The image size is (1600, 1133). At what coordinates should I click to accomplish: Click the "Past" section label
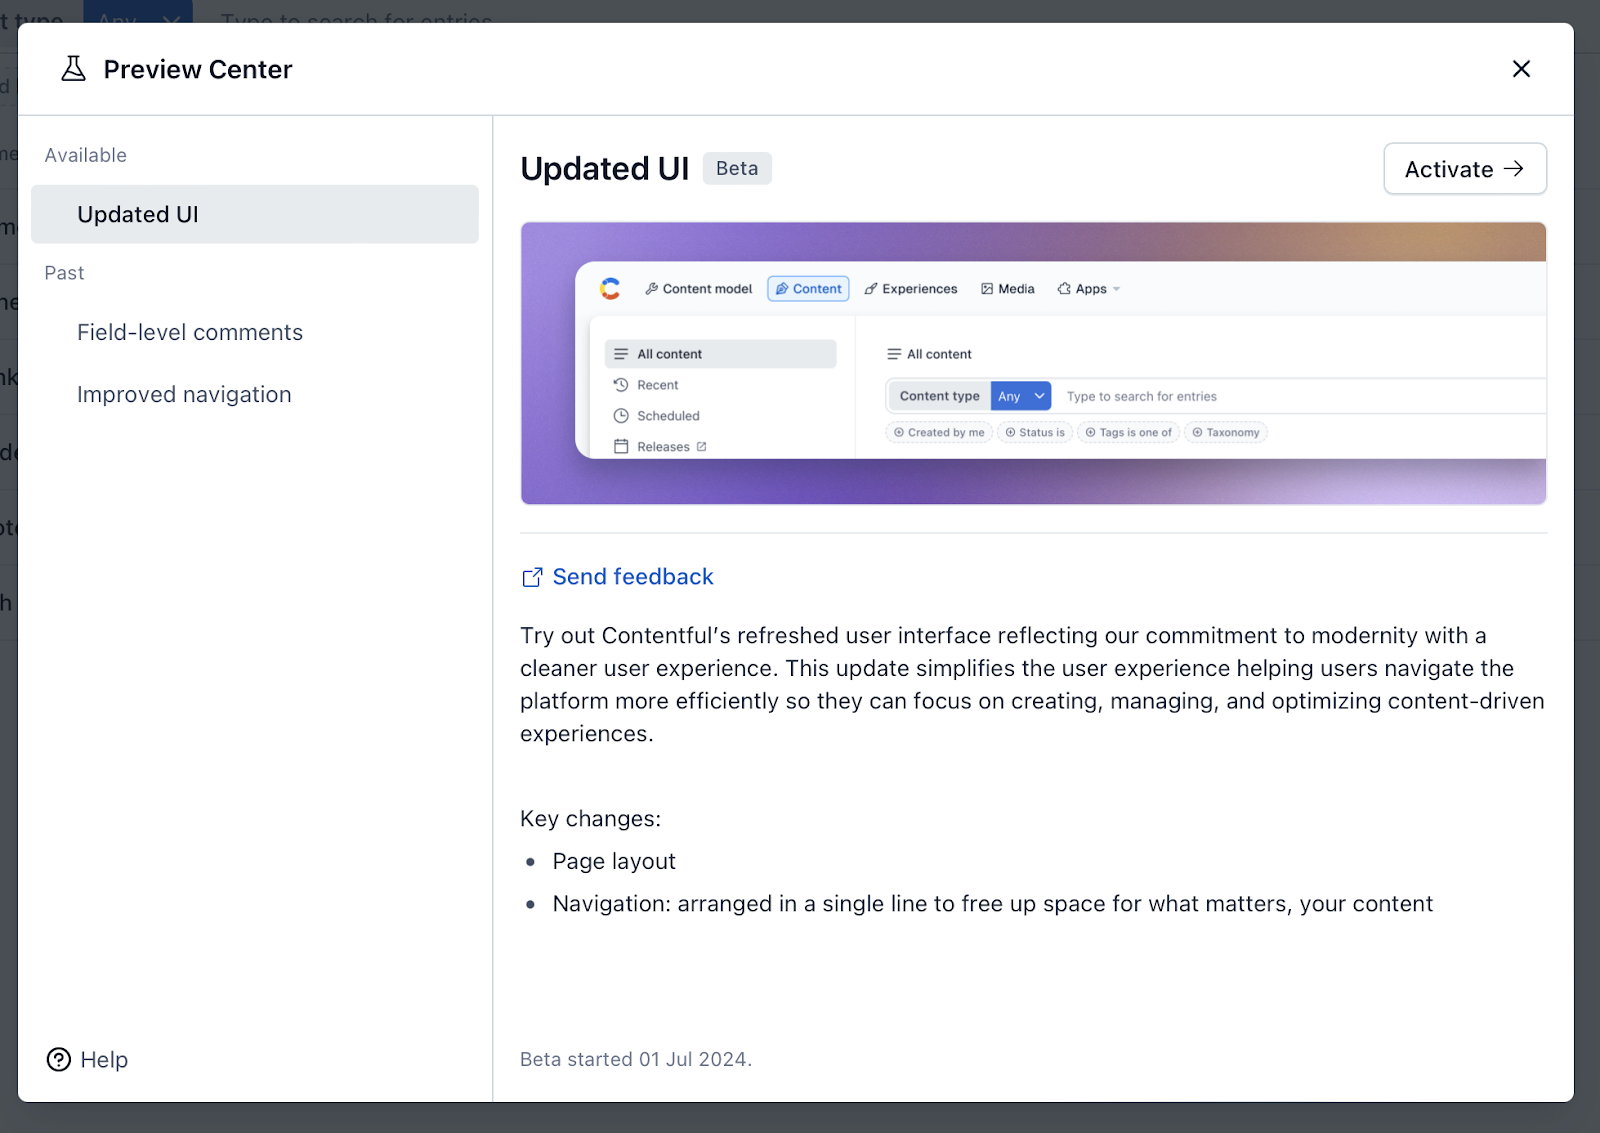(64, 273)
